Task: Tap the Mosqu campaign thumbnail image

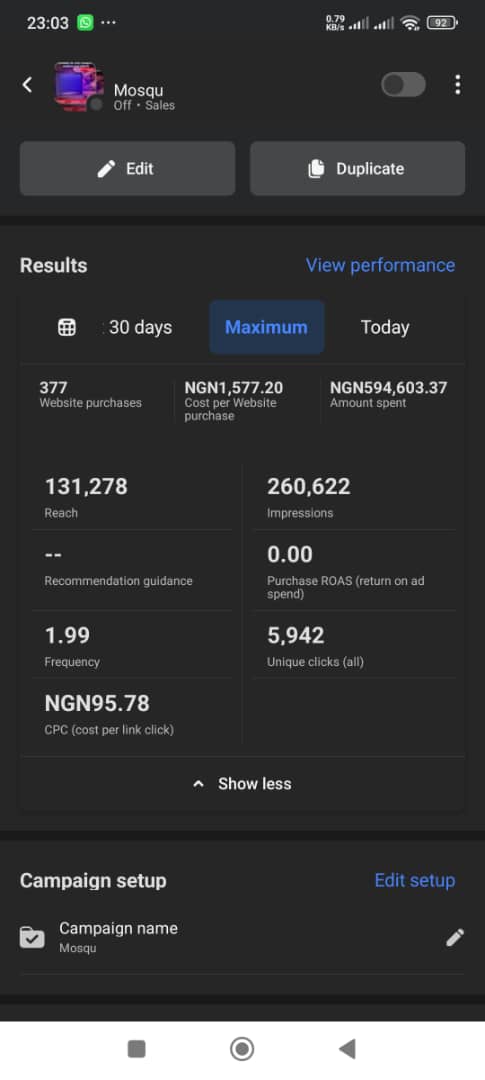Action: (x=79, y=86)
